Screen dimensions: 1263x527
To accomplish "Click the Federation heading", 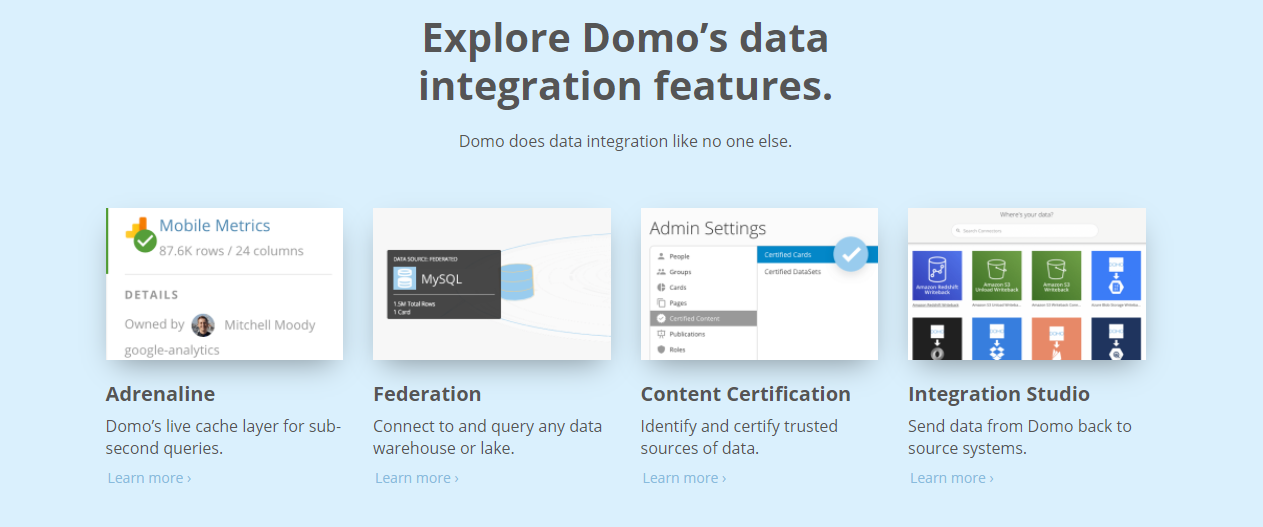I will pos(427,394).
